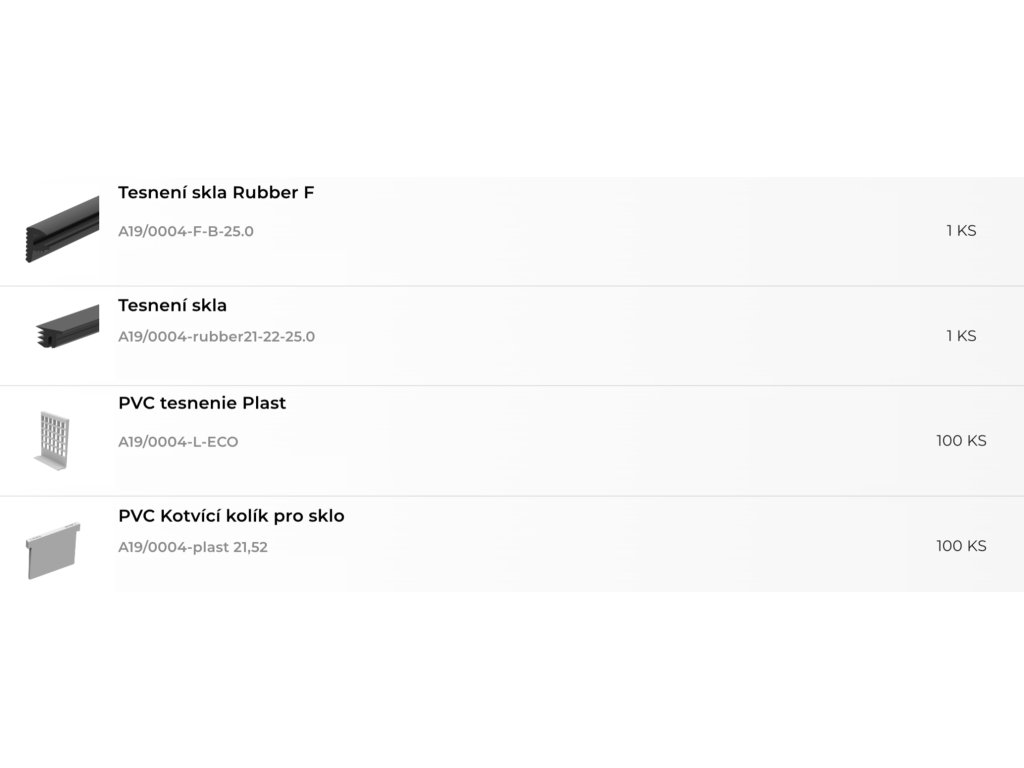Open the Tesnení skla Rubber F title
Viewport: 1024px width, 768px height.
[216, 193]
